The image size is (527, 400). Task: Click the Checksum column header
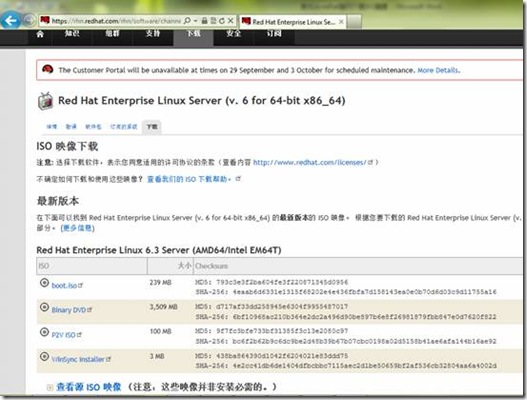pyautogui.click(x=358, y=266)
